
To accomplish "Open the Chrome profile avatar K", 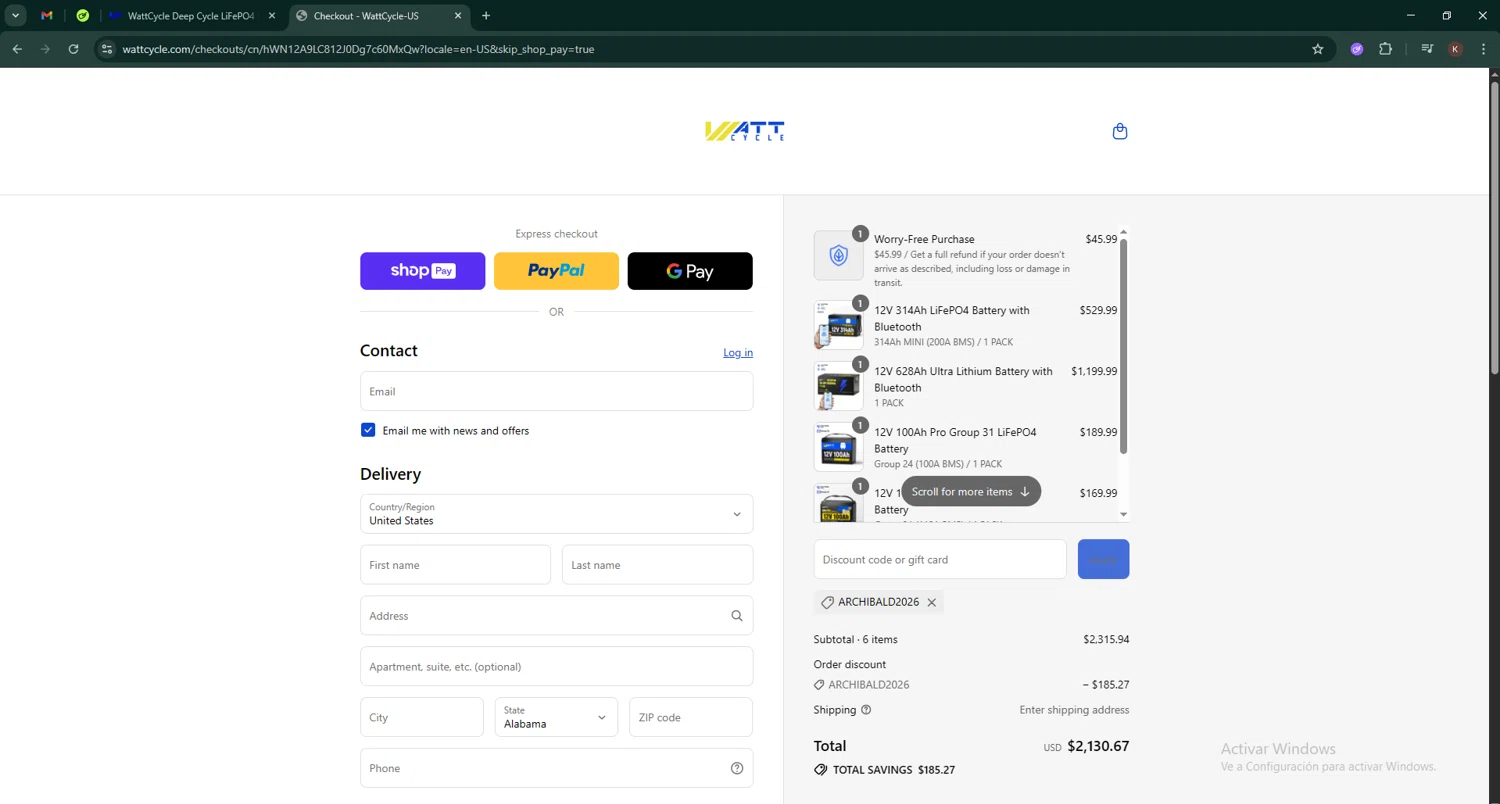I will 1455,49.
